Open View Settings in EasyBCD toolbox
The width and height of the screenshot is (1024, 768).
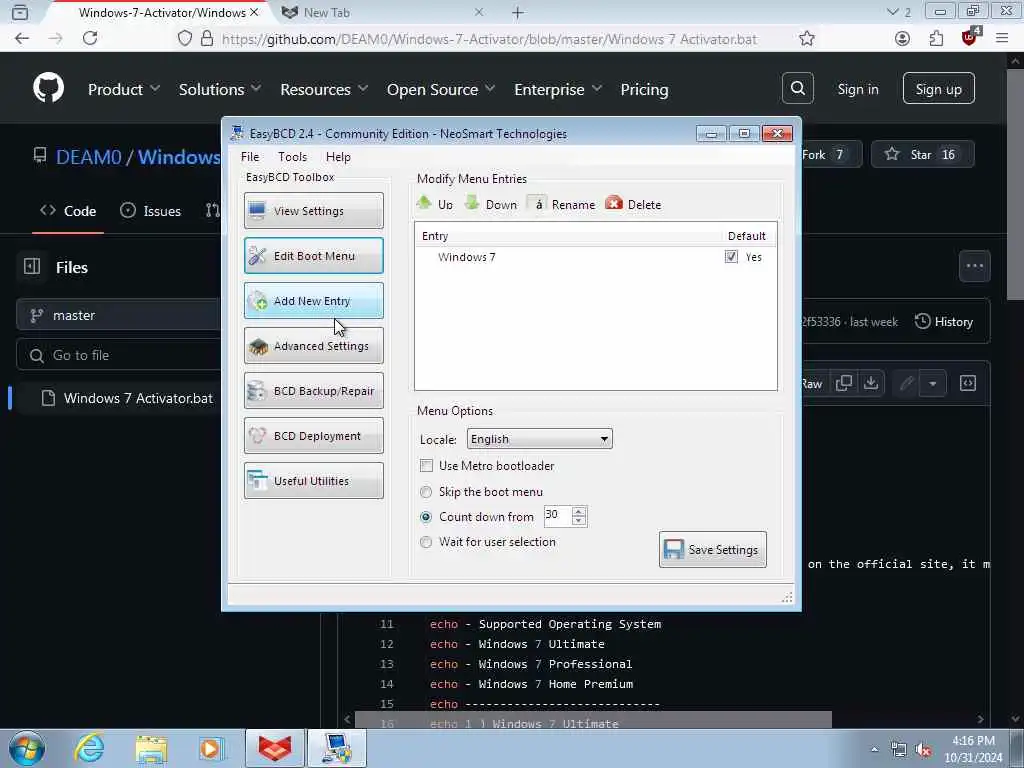click(313, 210)
